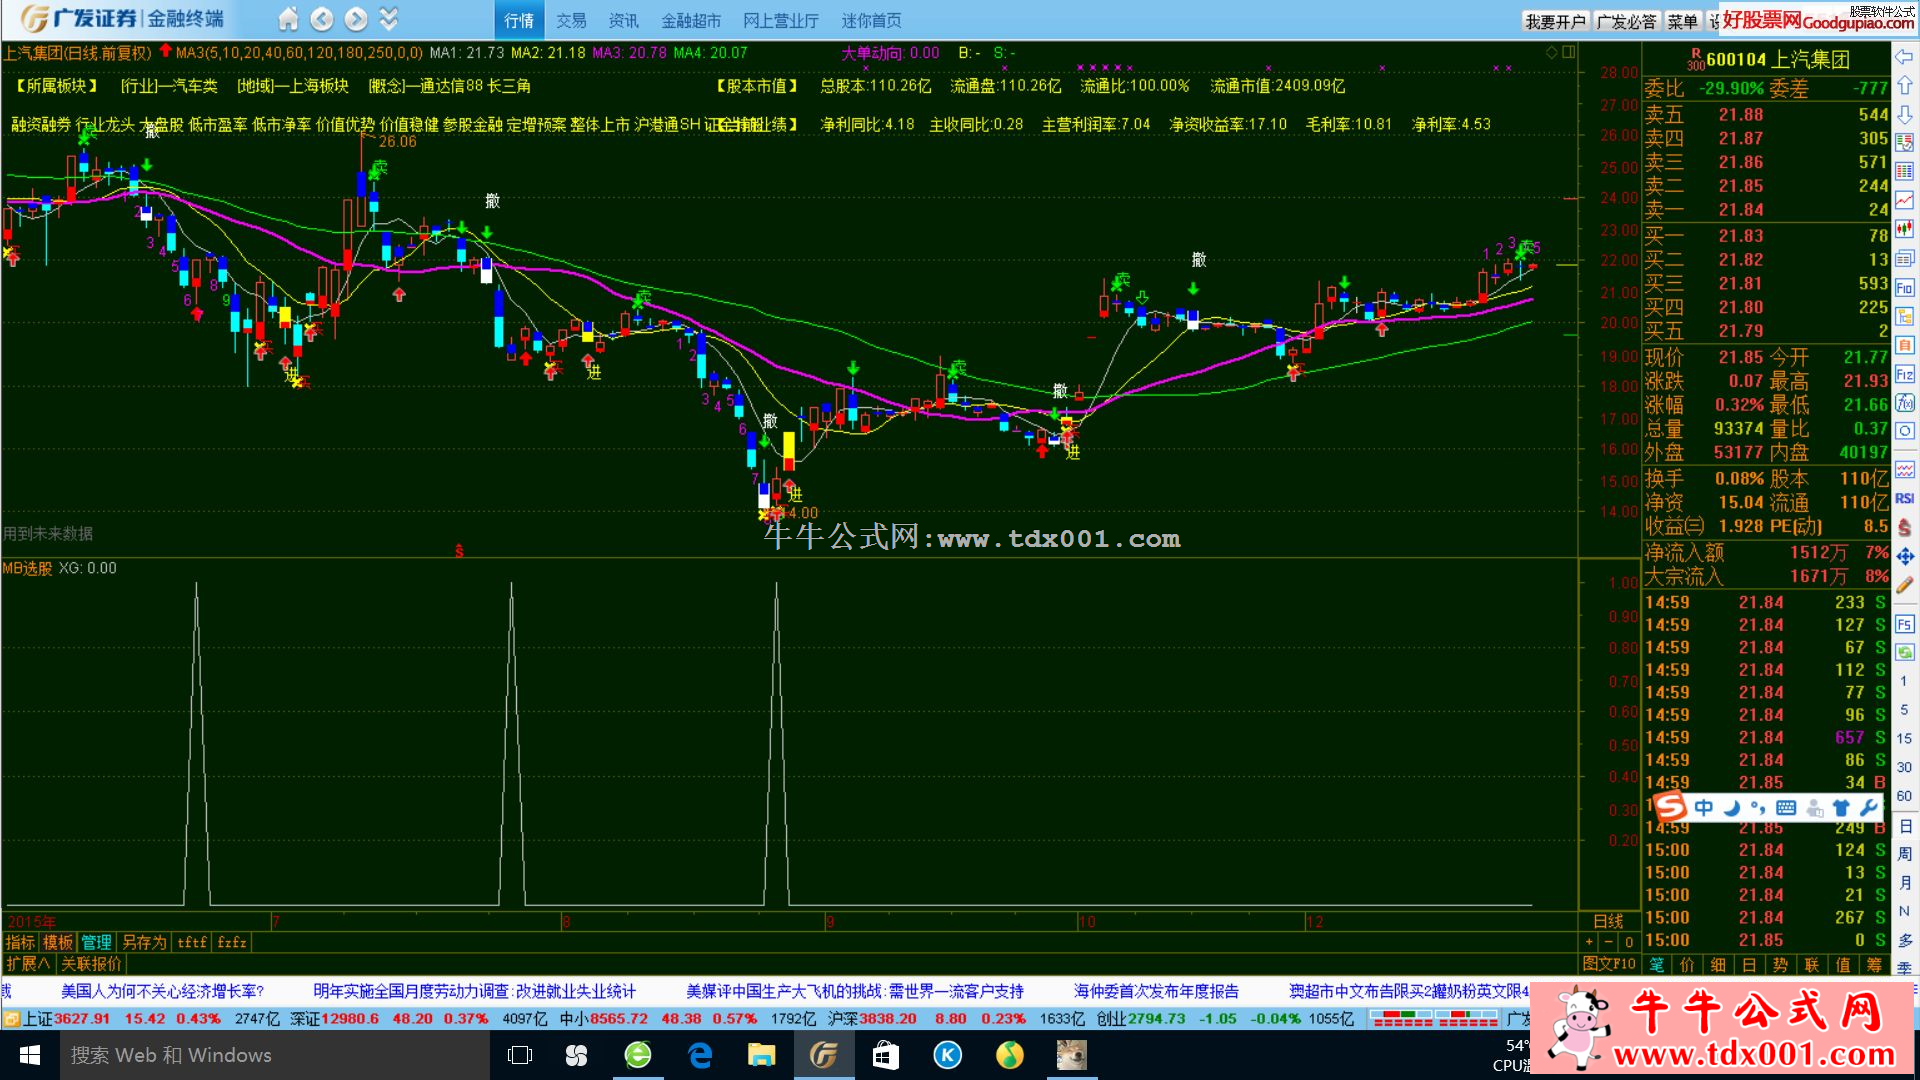This screenshot has width=1920, height=1080.
Task: Select the 周 weekly period in right sidebar
Action: [1904, 854]
